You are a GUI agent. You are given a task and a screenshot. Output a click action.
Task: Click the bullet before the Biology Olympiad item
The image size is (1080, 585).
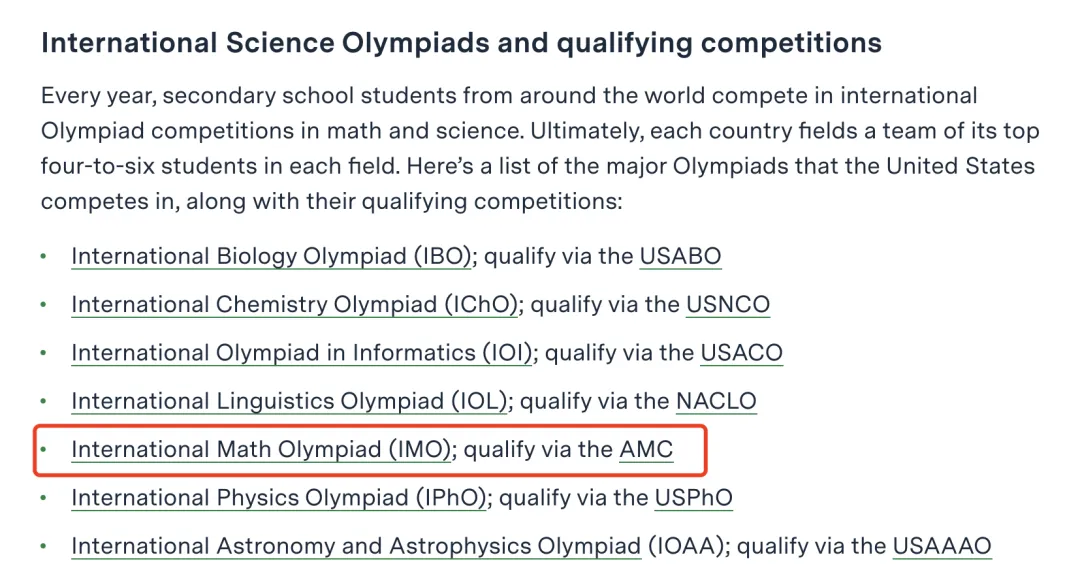coord(43,256)
